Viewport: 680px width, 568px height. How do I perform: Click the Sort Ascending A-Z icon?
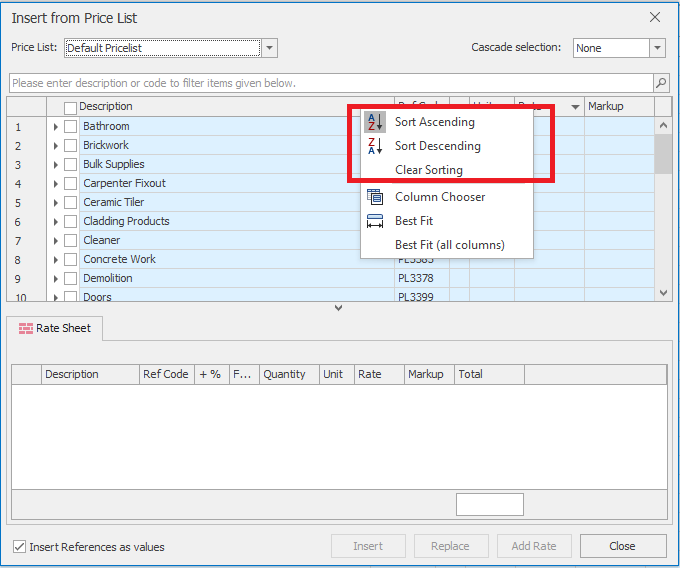375,122
